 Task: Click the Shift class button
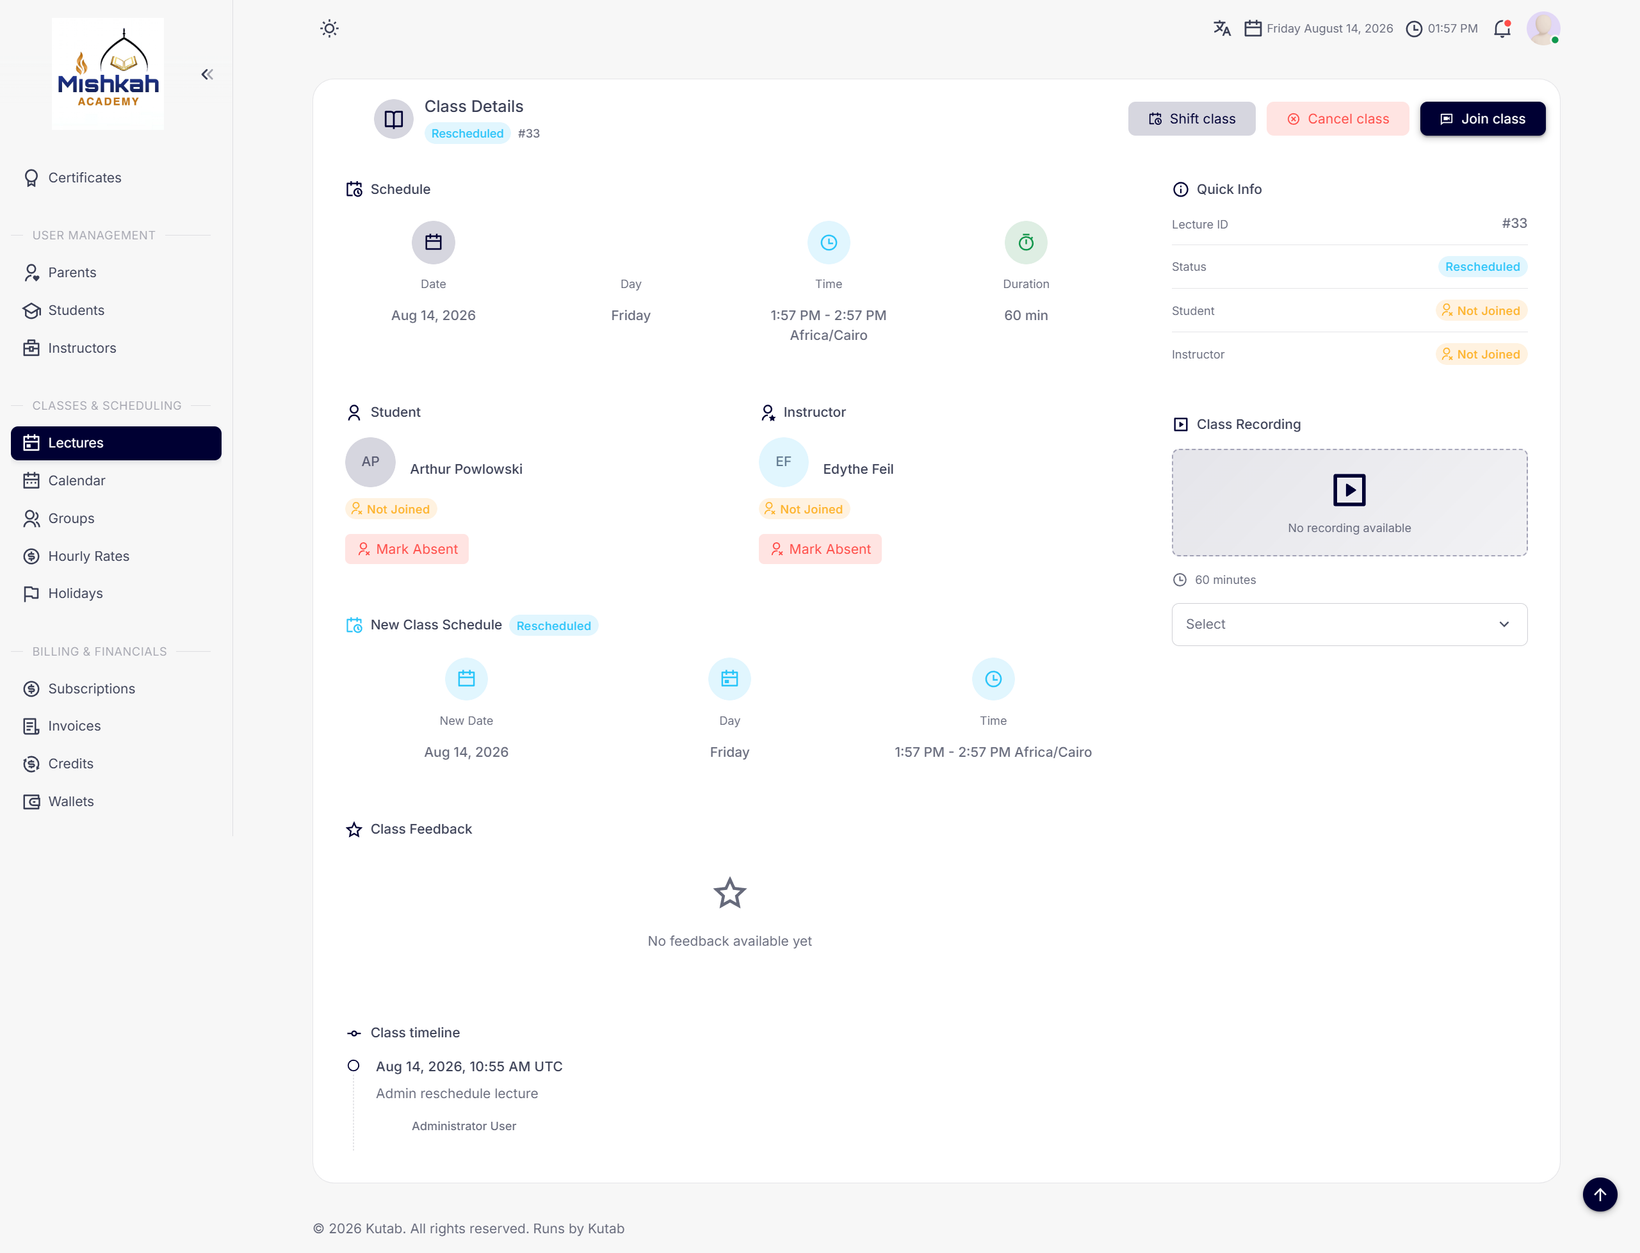(x=1192, y=119)
